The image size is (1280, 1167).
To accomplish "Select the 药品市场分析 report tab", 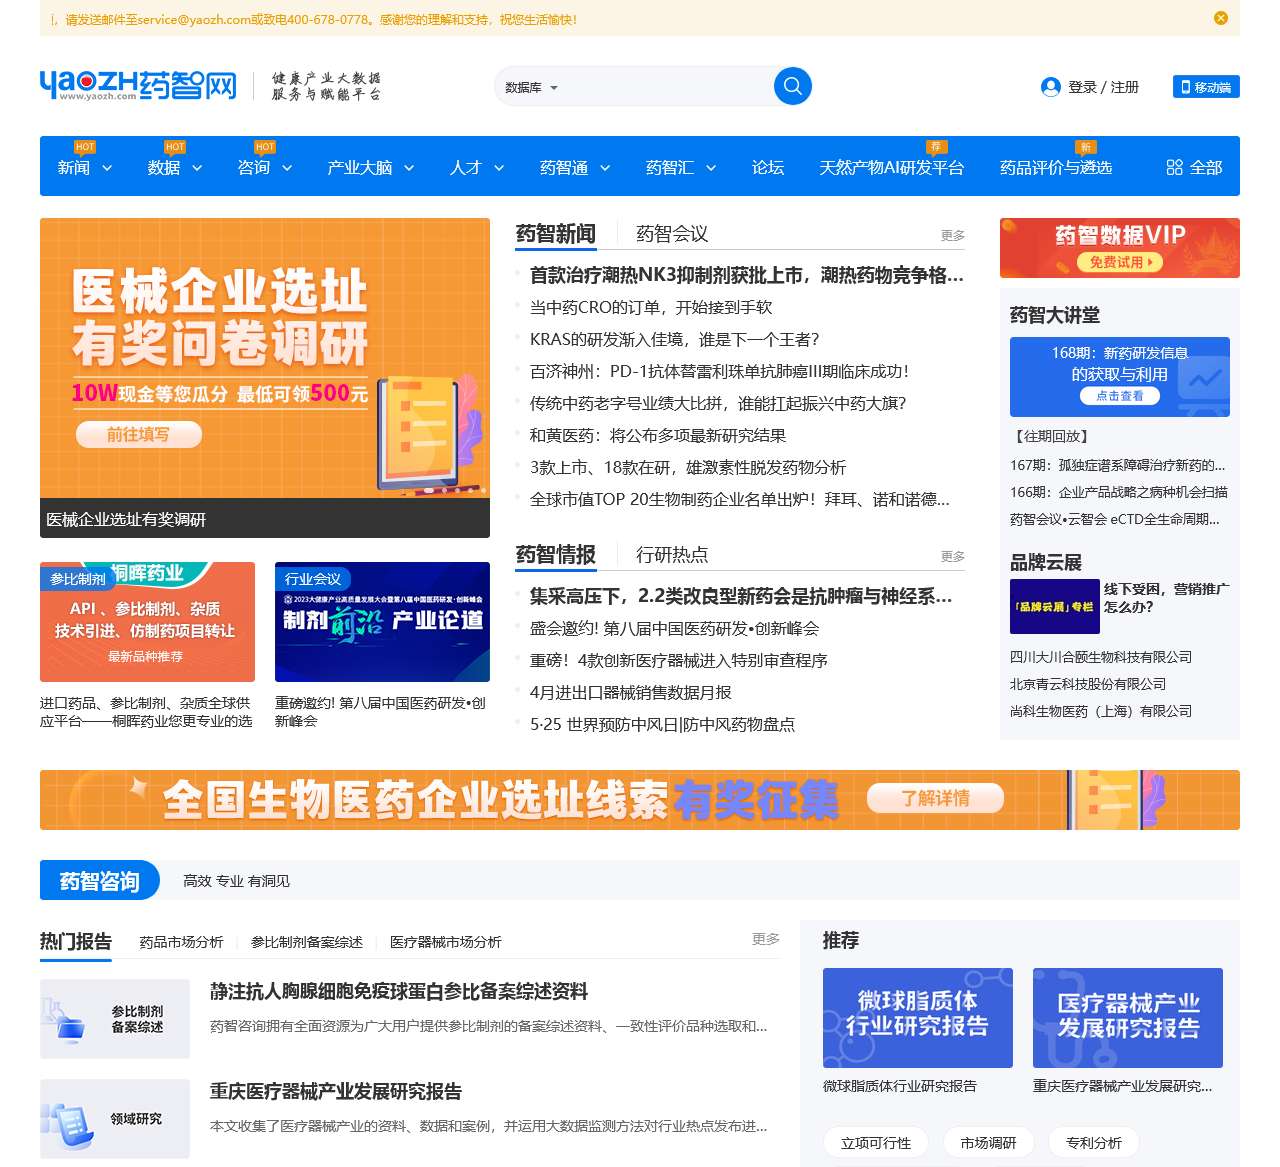I will (x=181, y=942).
